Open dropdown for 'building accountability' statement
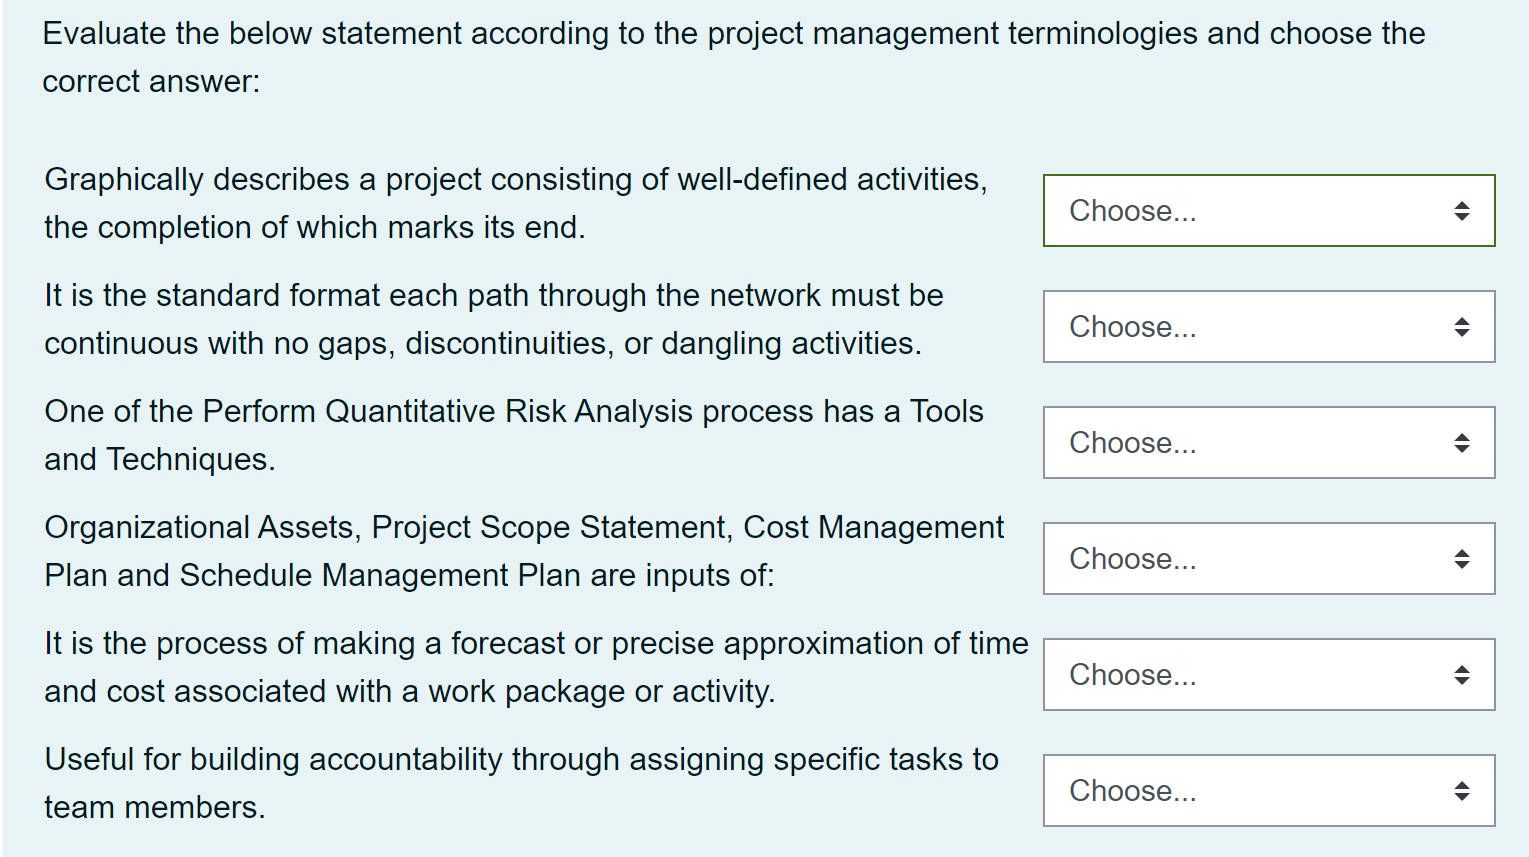Screen dimensions: 1529x857 [x=1268, y=791]
